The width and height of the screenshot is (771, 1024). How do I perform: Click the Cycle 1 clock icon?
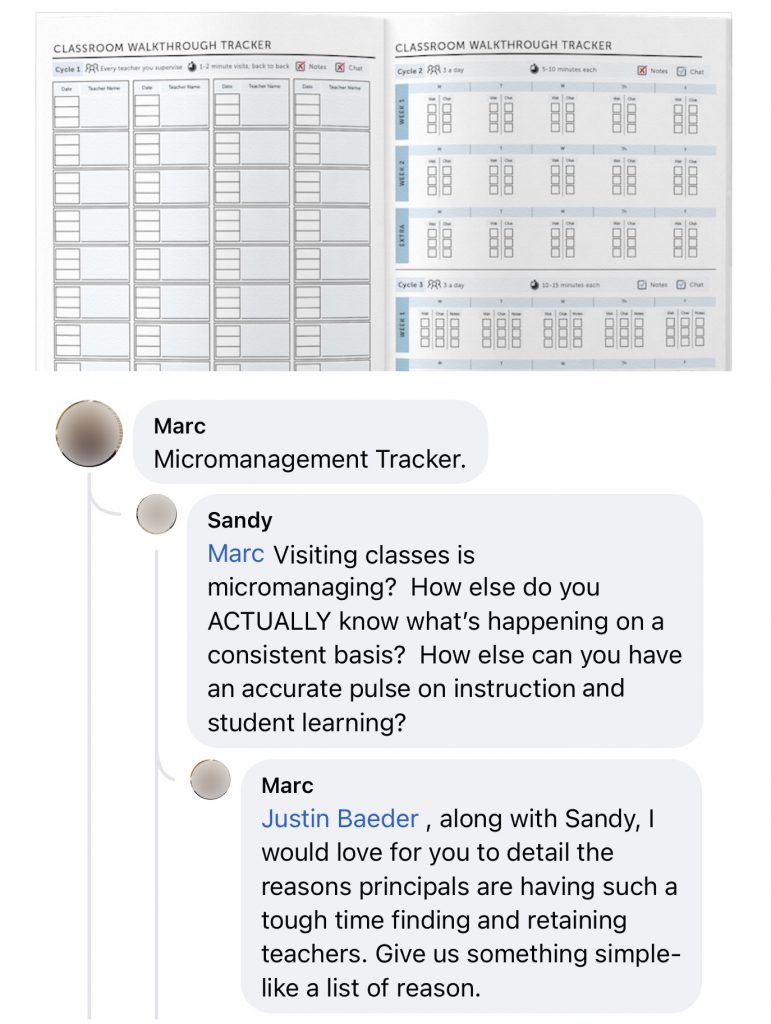coord(192,67)
